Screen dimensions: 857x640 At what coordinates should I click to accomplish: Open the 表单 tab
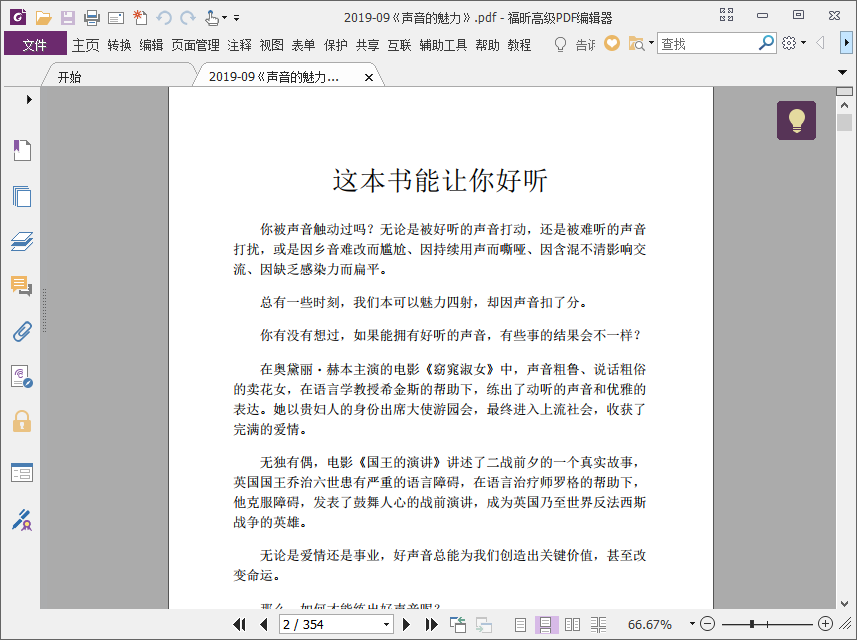coord(303,45)
